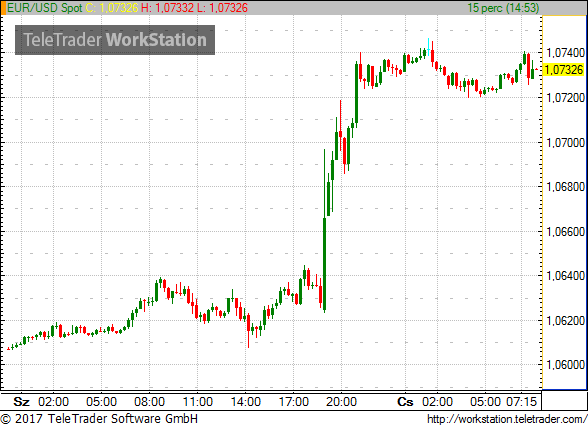
Task: Click the 15 perc (14:53) interval label
Action: (x=503, y=8)
